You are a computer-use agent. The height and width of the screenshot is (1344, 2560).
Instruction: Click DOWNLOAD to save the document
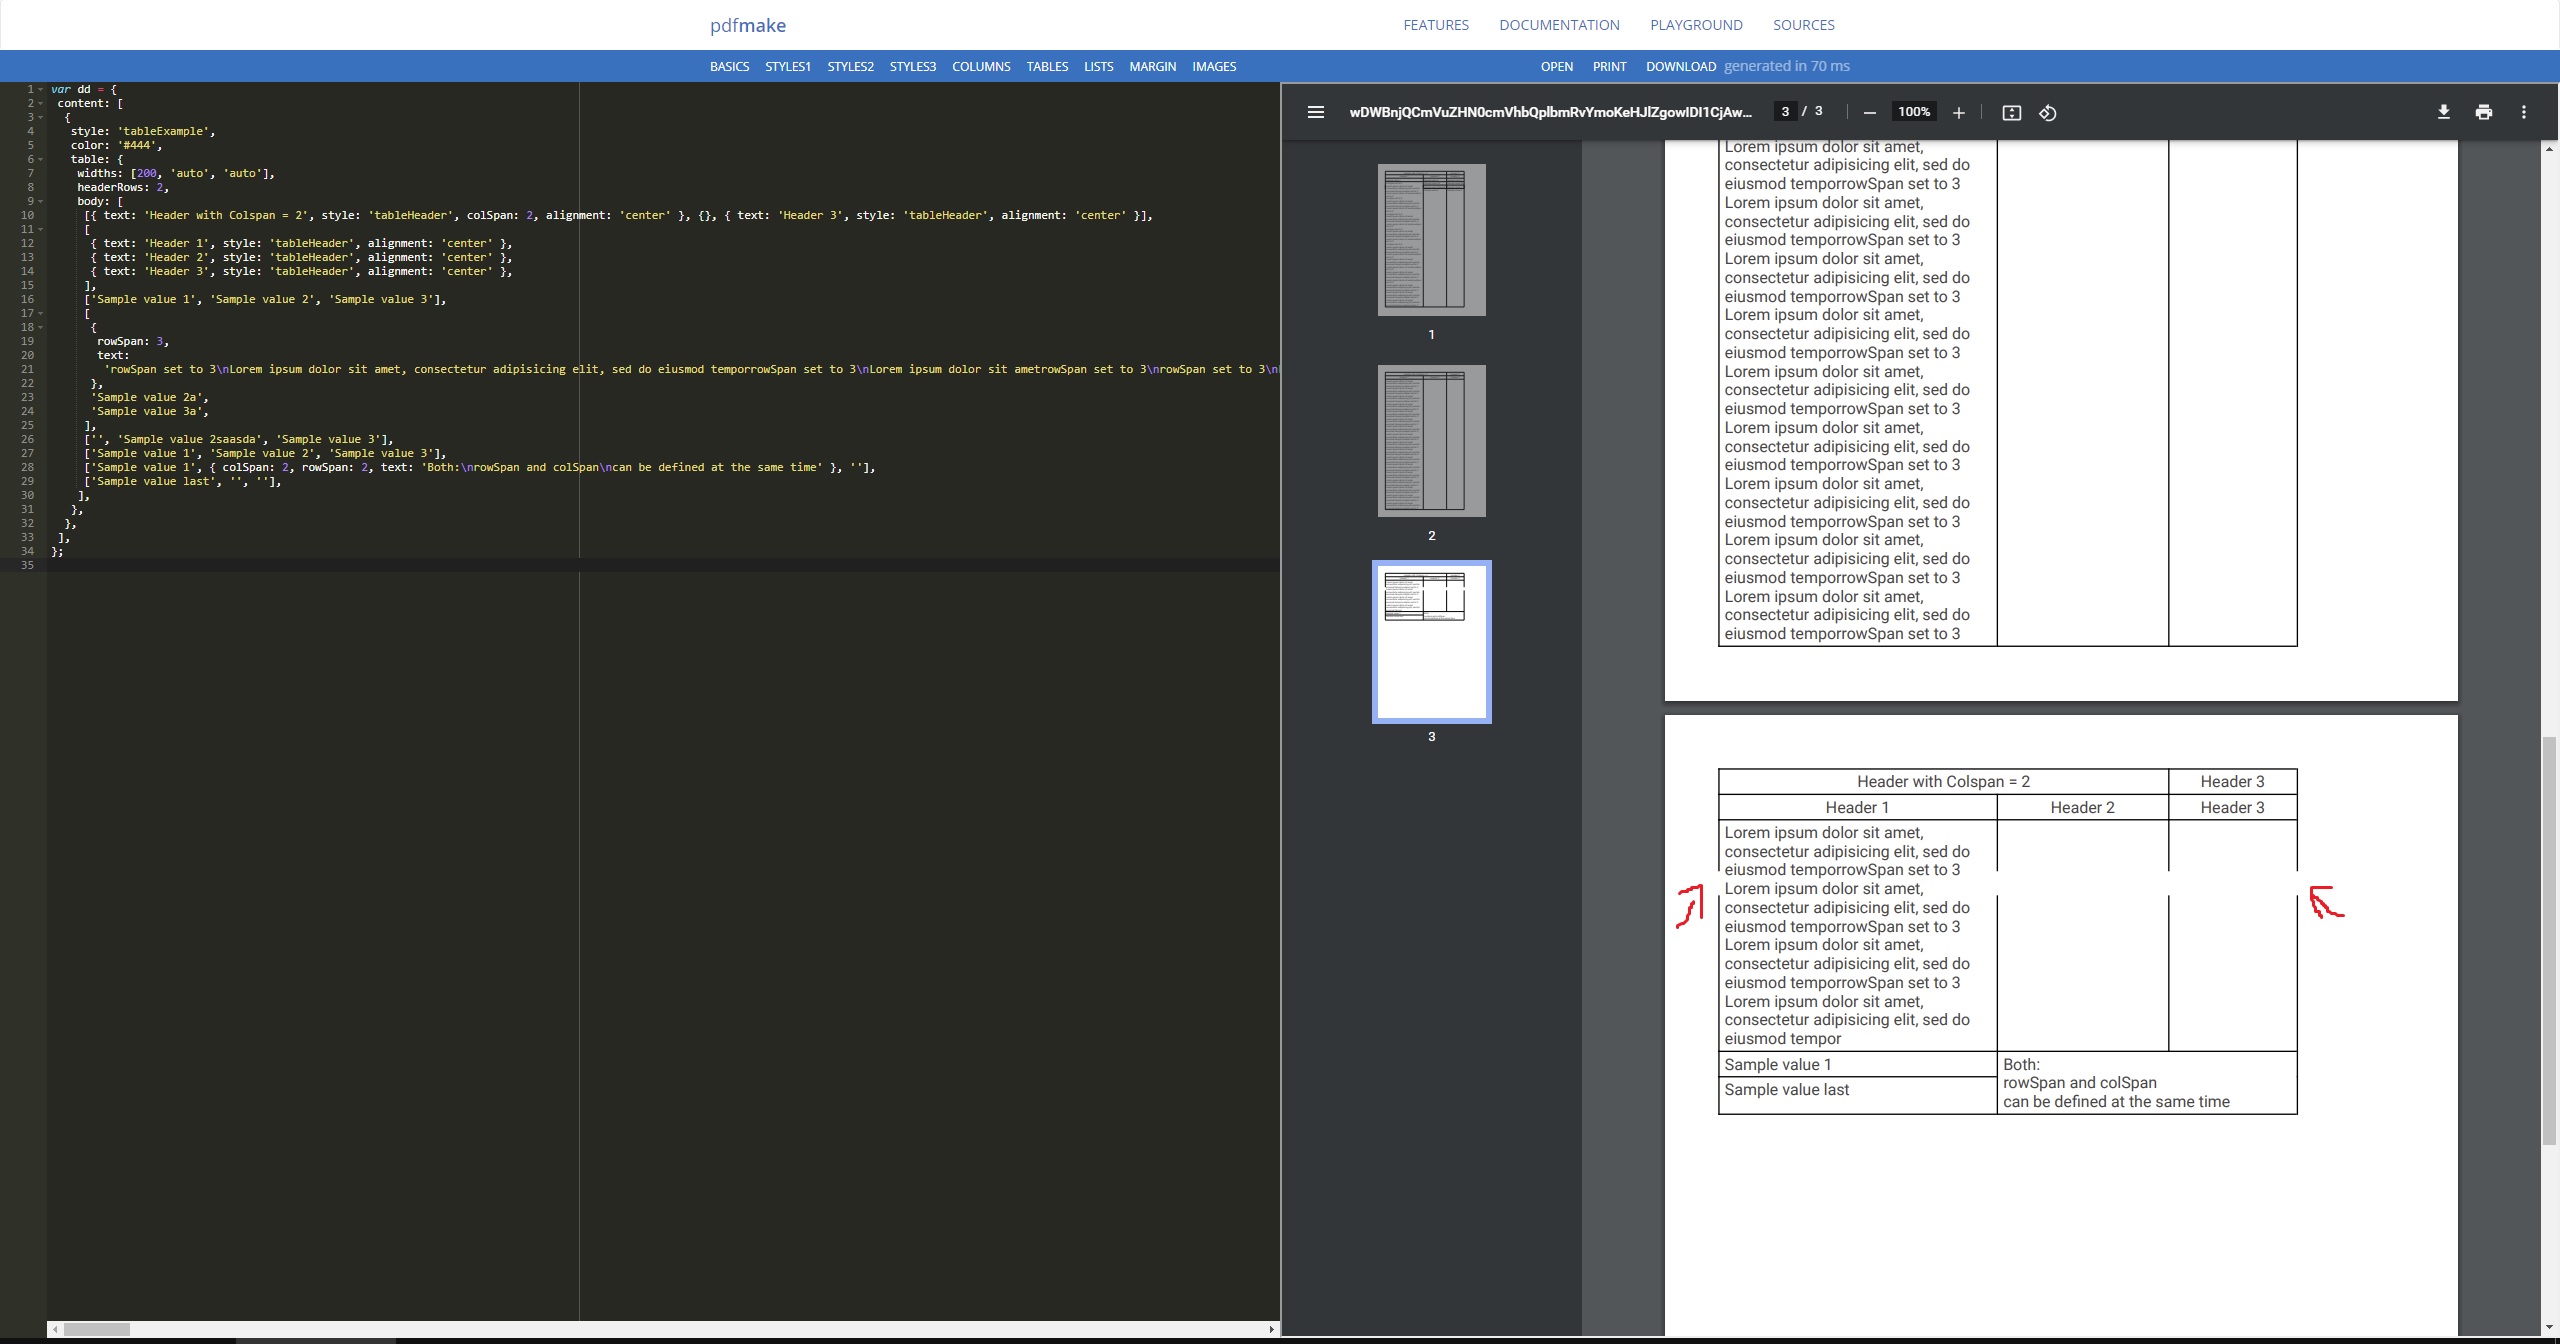(1679, 66)
